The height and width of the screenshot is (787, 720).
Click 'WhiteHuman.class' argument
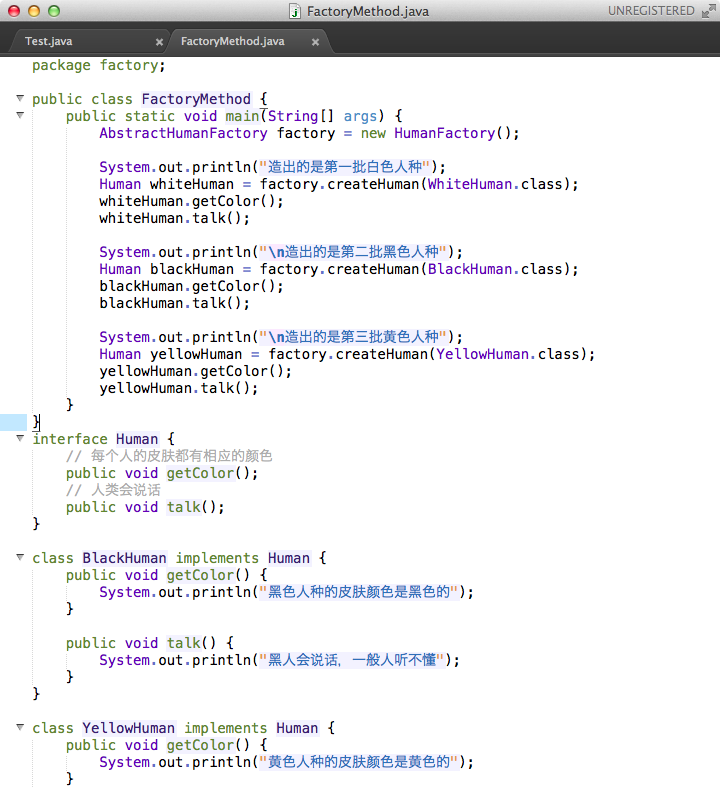495,184
